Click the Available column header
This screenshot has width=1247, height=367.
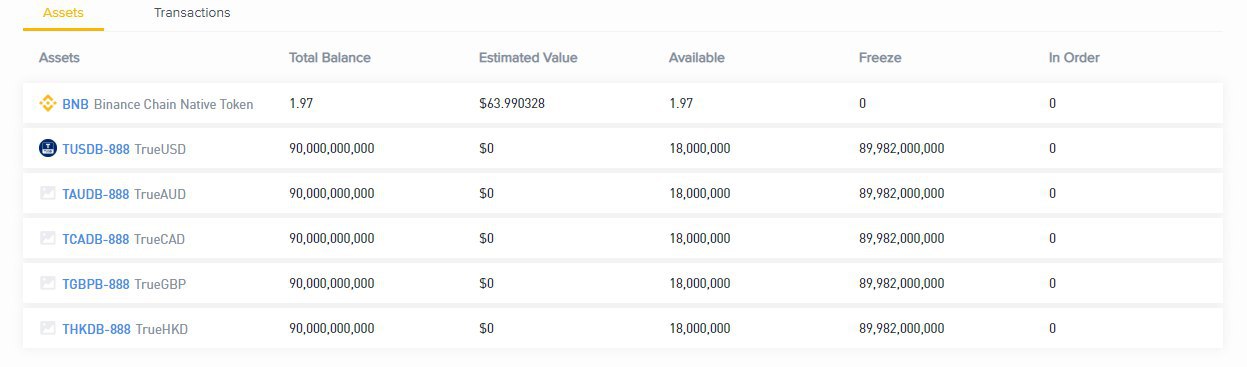(x=697, y=58)
